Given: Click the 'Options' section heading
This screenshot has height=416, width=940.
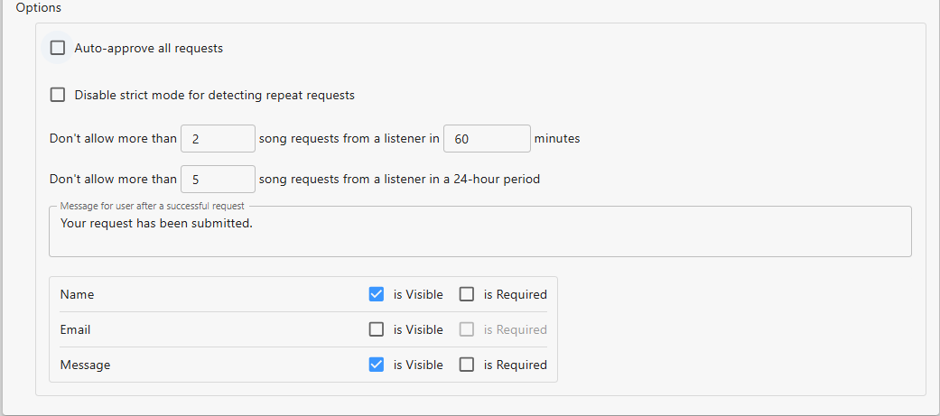Looking at the screenshot, I should pyautogui.click(x=38, y=8).
